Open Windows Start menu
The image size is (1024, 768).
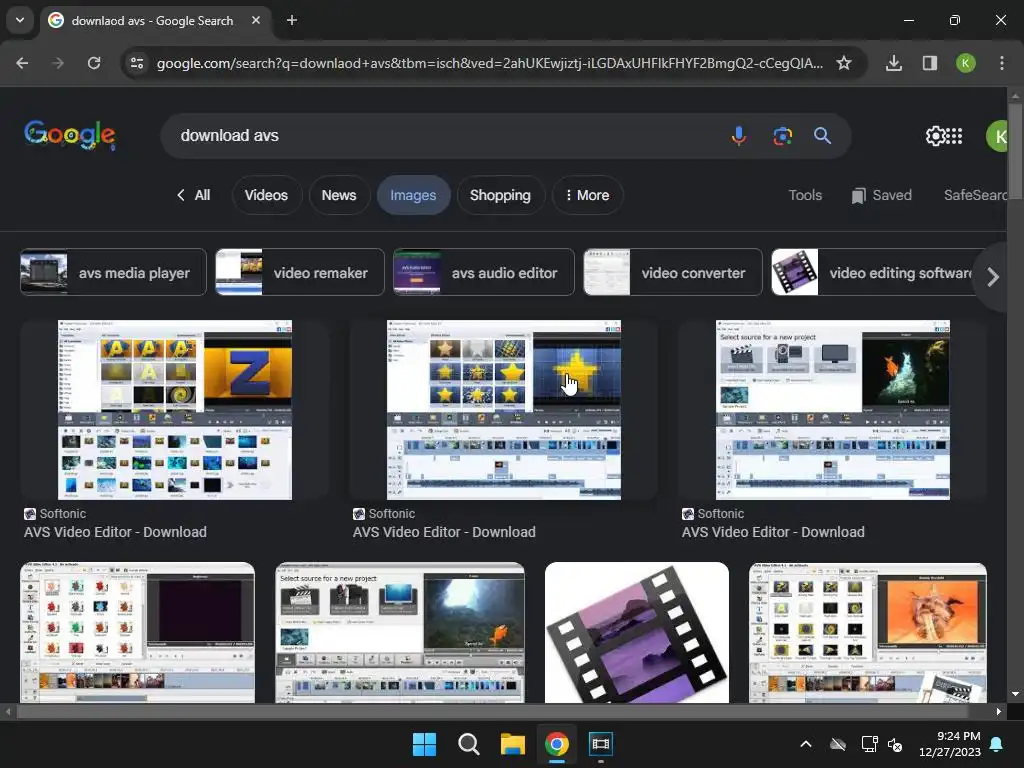coord(424,744)
